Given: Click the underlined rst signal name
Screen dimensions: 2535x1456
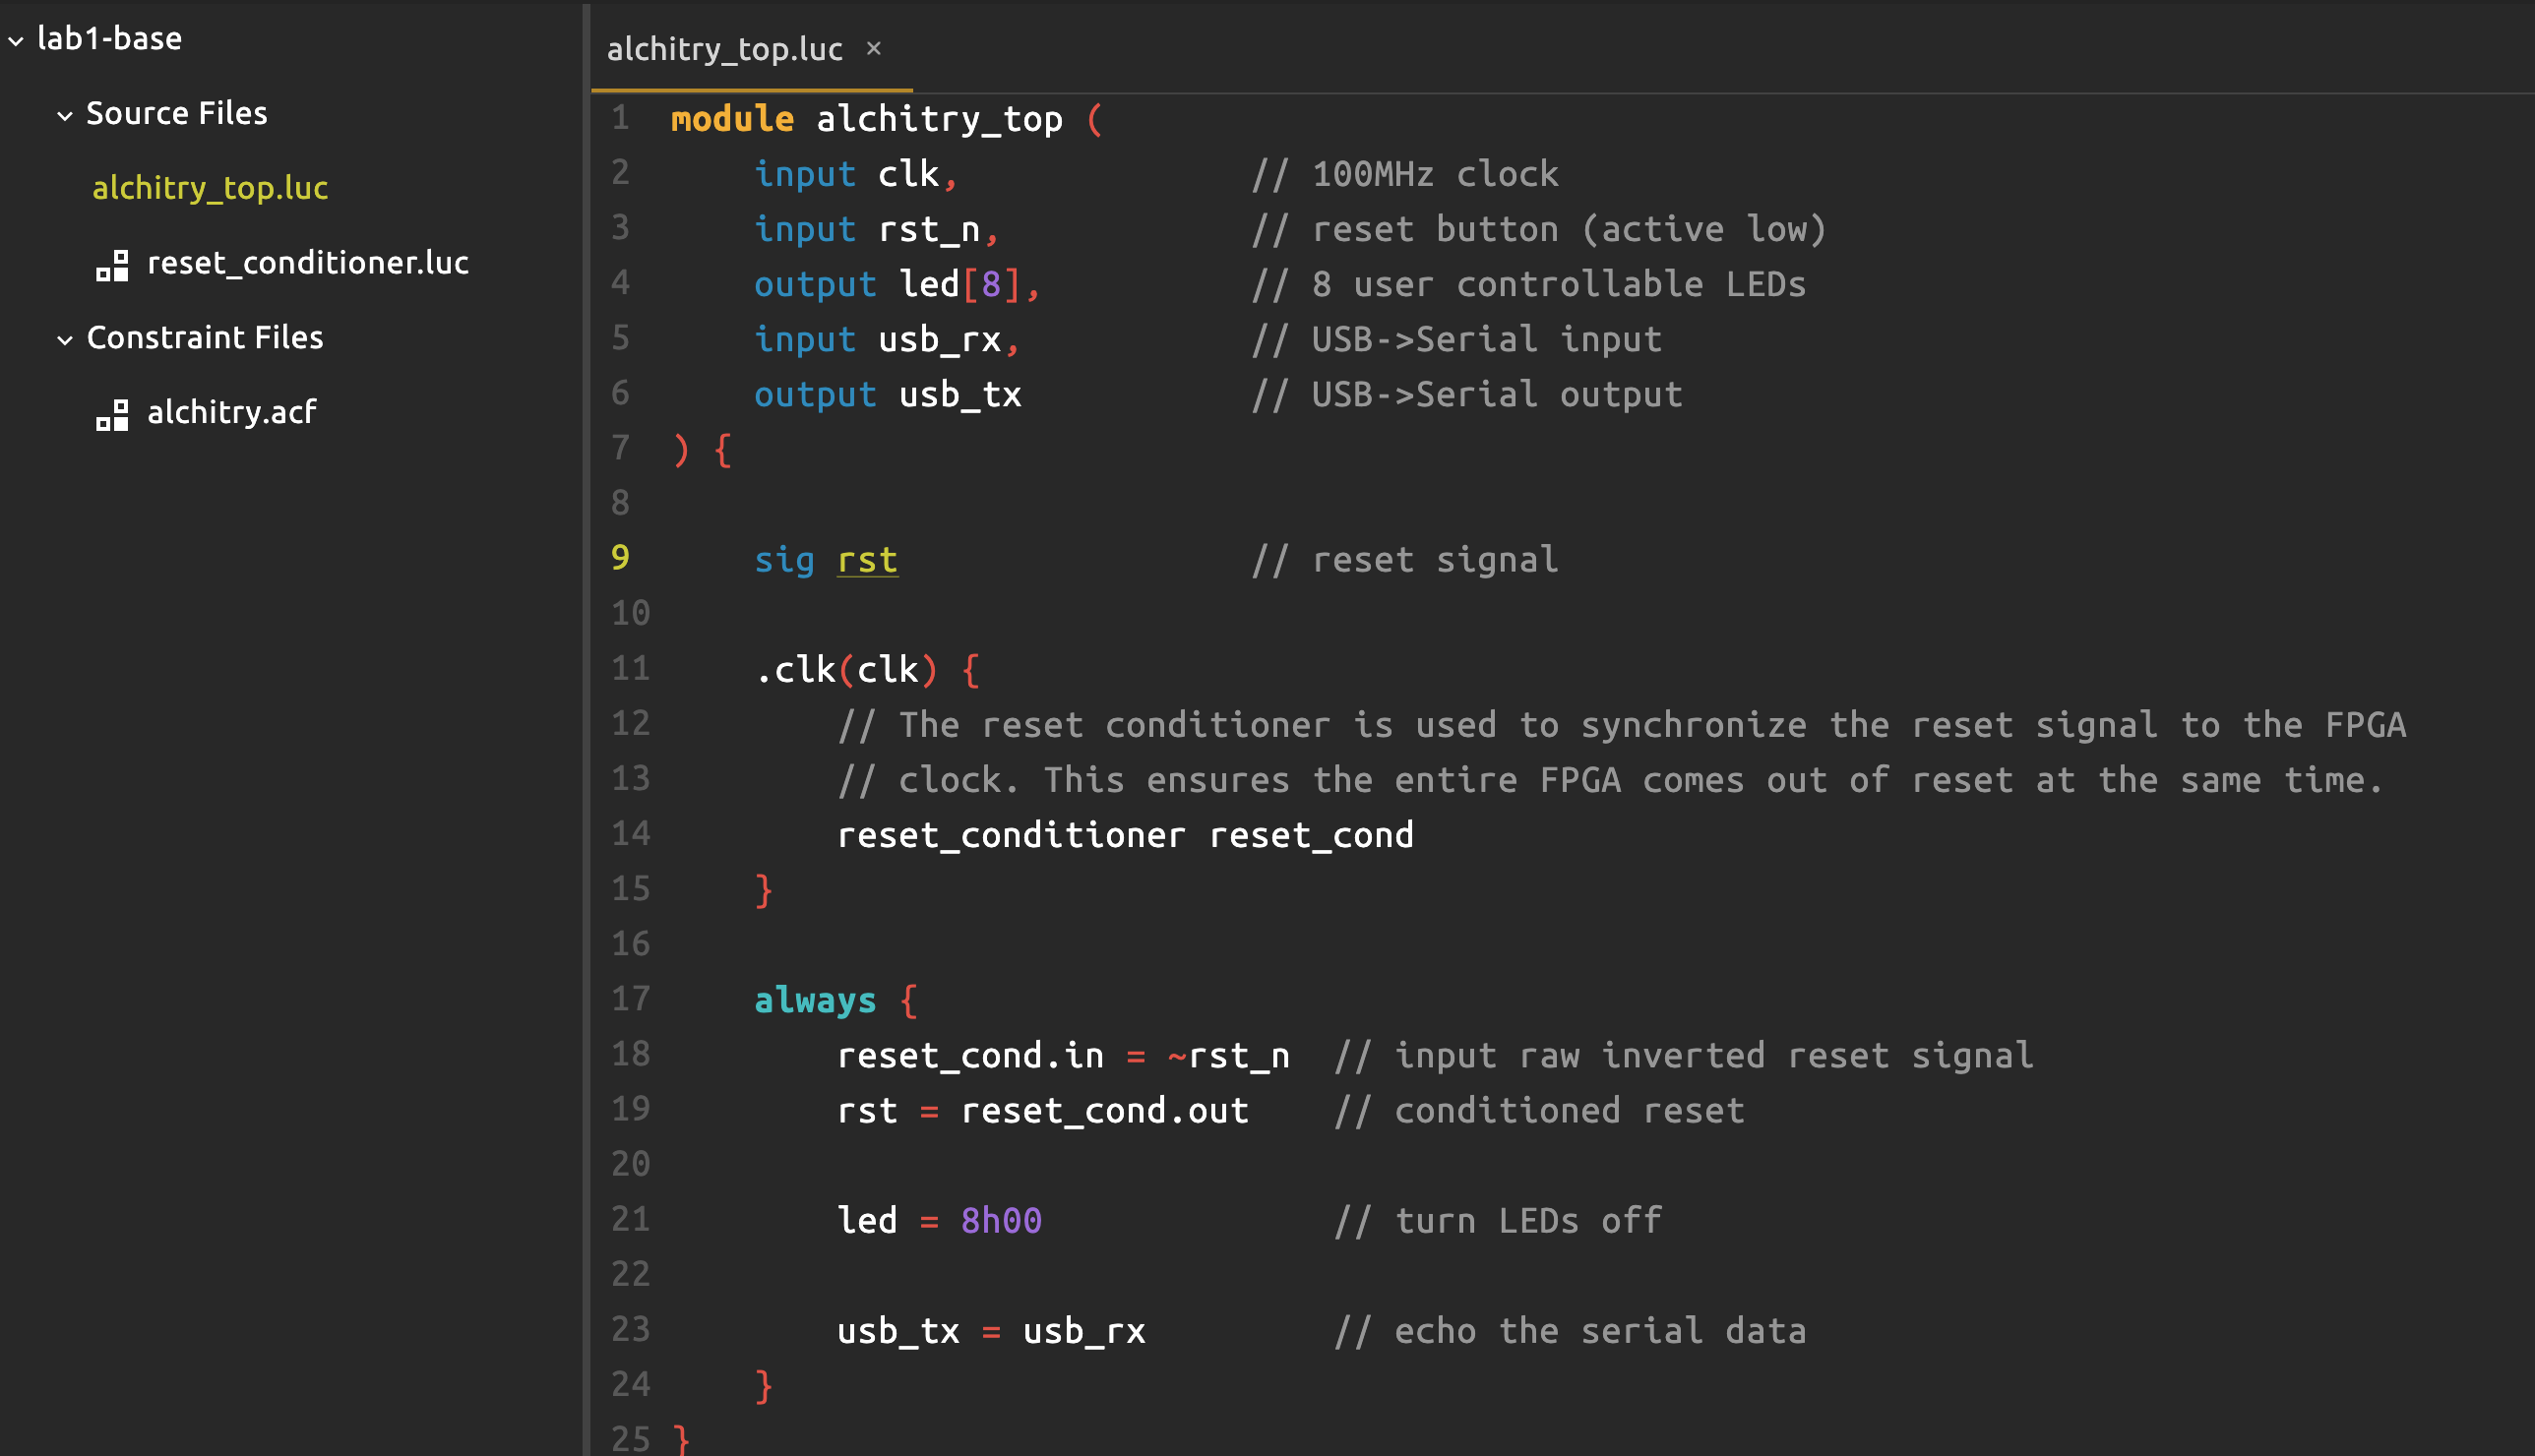Looking at the screenshot, I should coord(866,560).
